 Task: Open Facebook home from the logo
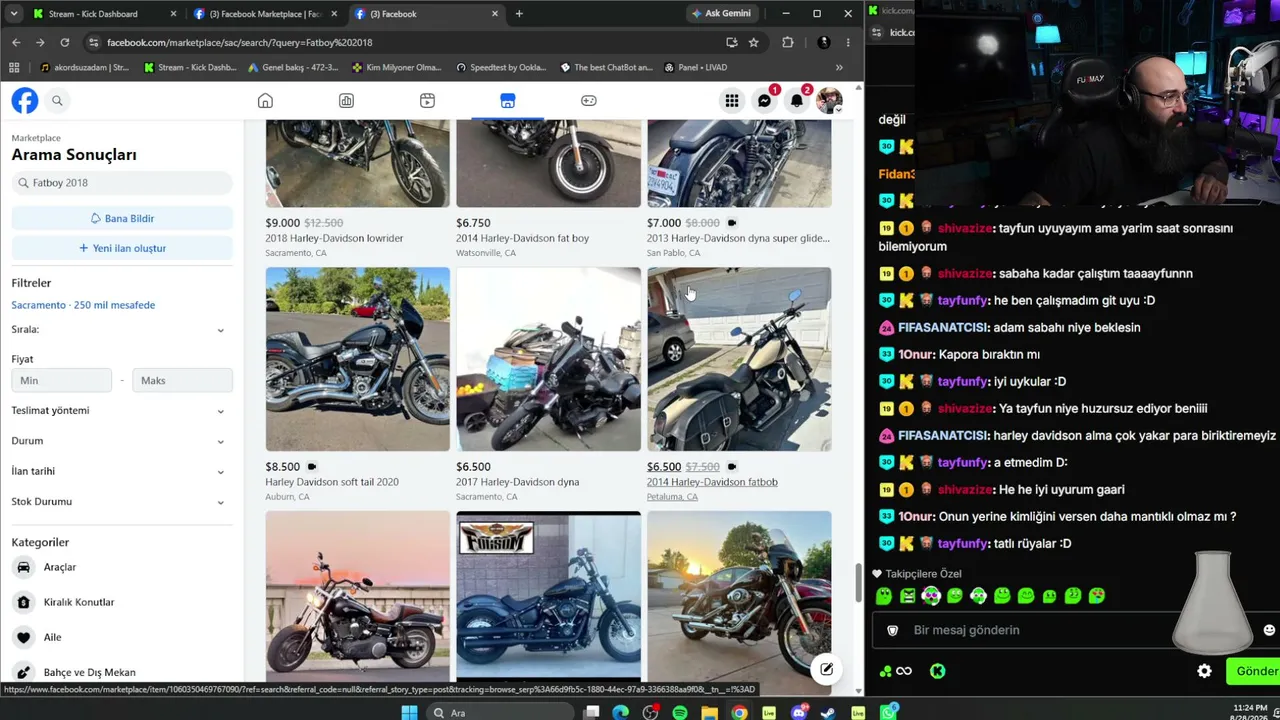[25, 100]
